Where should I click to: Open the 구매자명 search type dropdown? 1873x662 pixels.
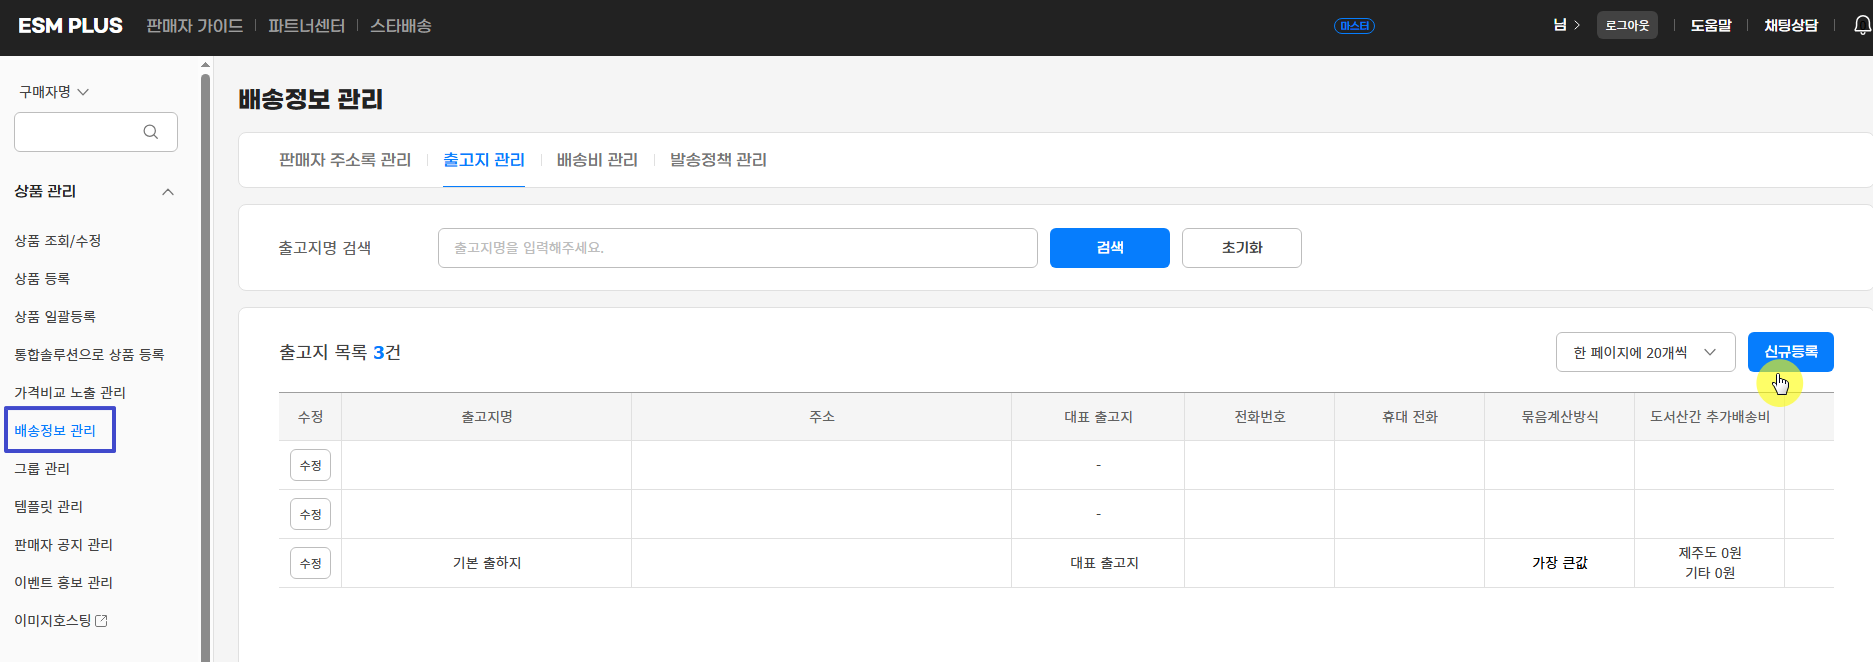tap(54, 92)
